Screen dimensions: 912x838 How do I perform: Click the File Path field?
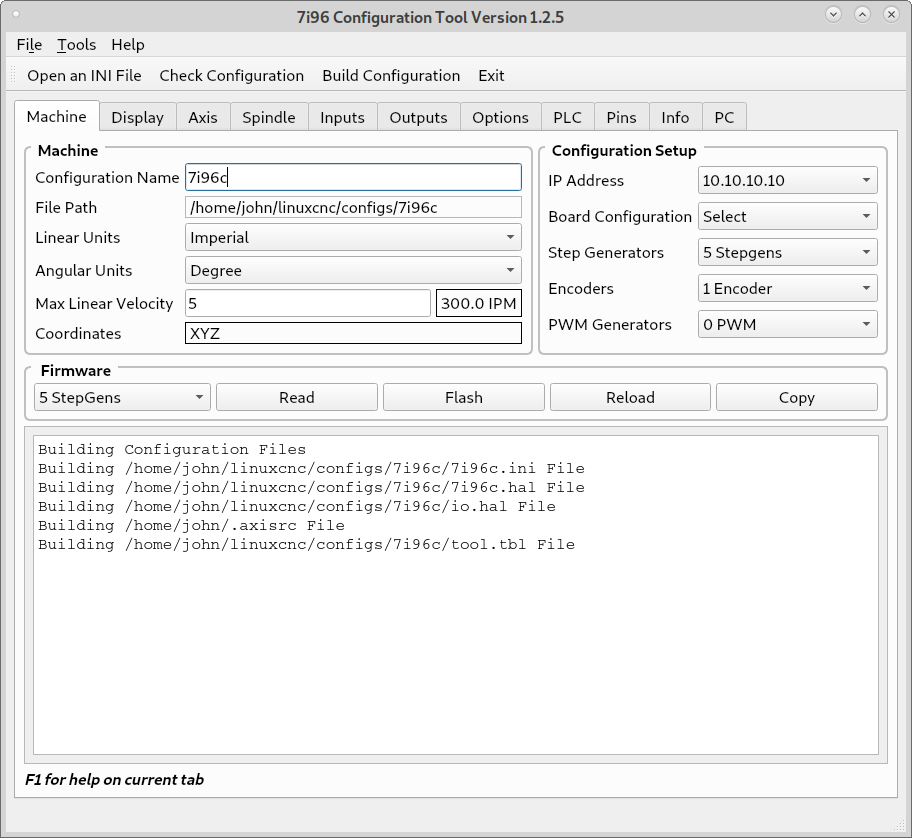coord(353,208)
